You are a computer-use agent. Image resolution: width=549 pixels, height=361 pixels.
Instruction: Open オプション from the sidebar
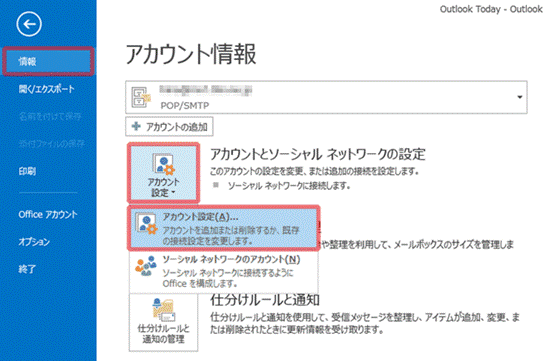(x=34, y=242)
